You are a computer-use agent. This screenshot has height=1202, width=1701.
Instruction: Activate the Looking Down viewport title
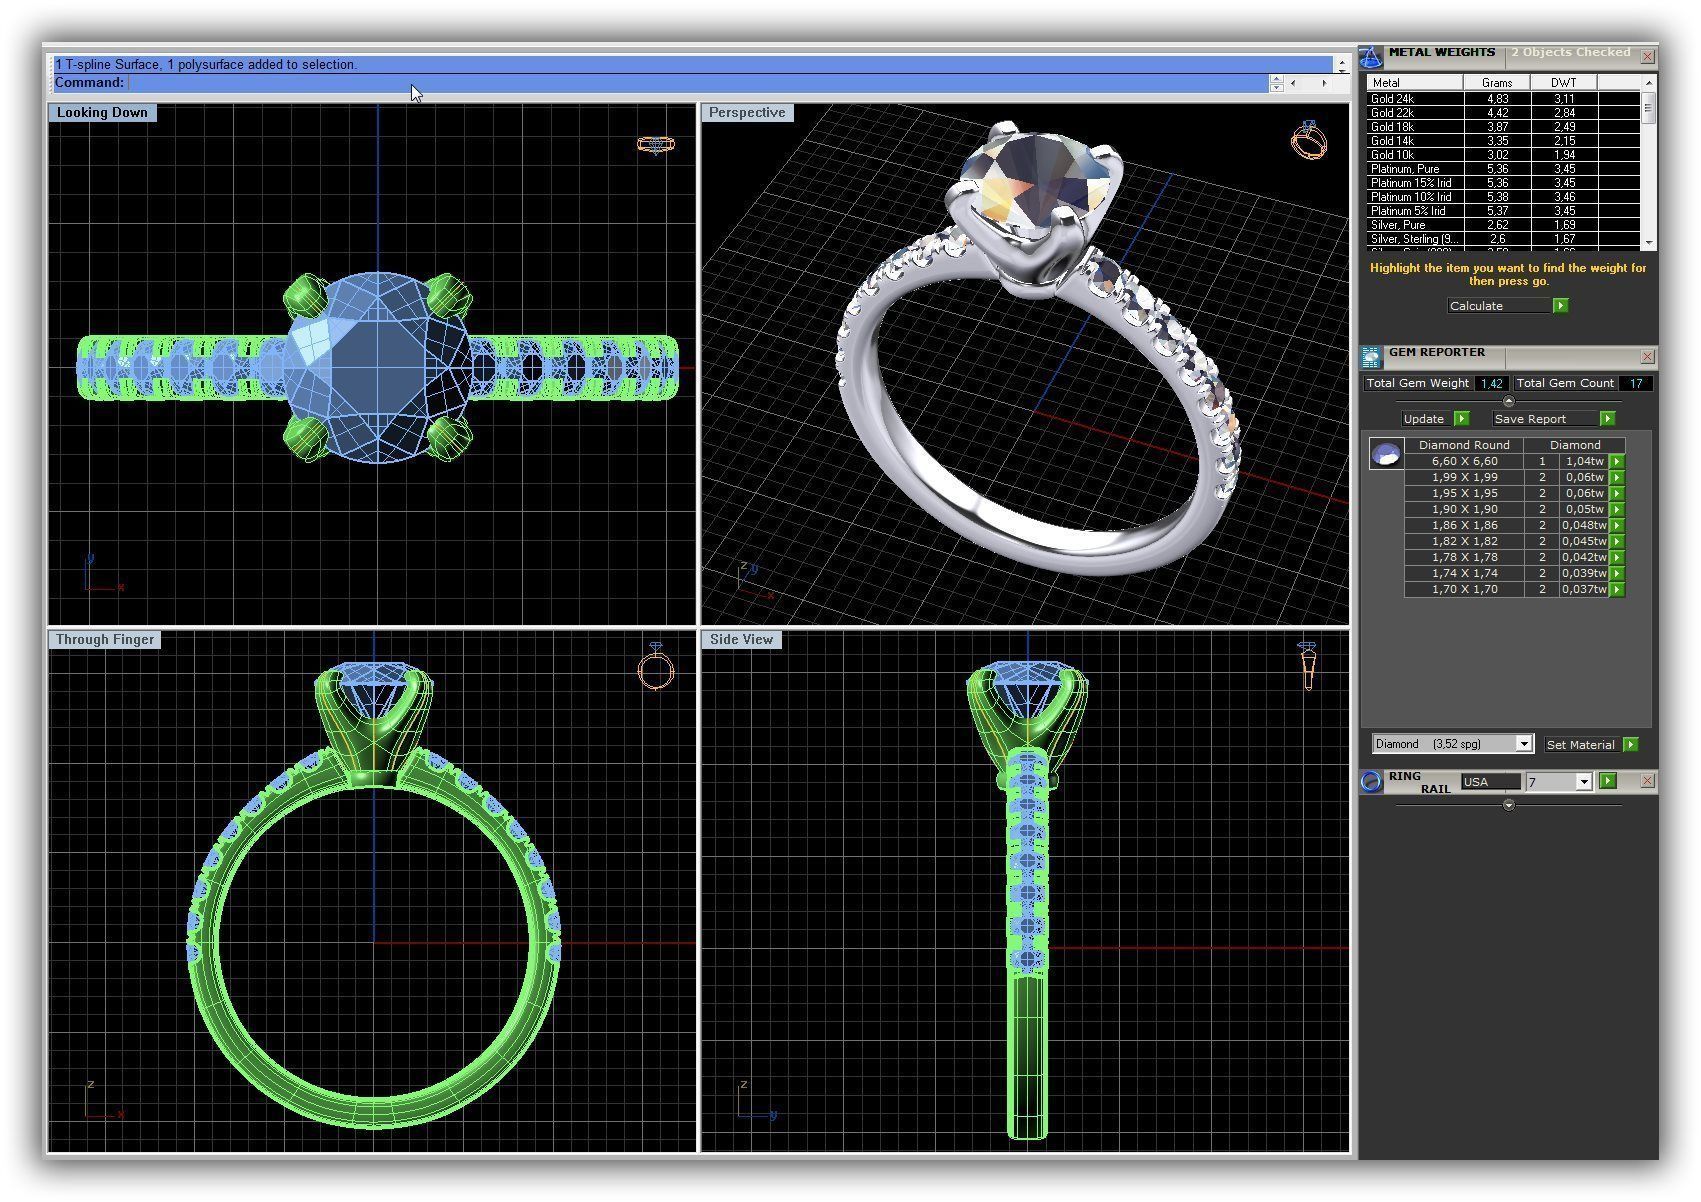(x=101, y=112)
